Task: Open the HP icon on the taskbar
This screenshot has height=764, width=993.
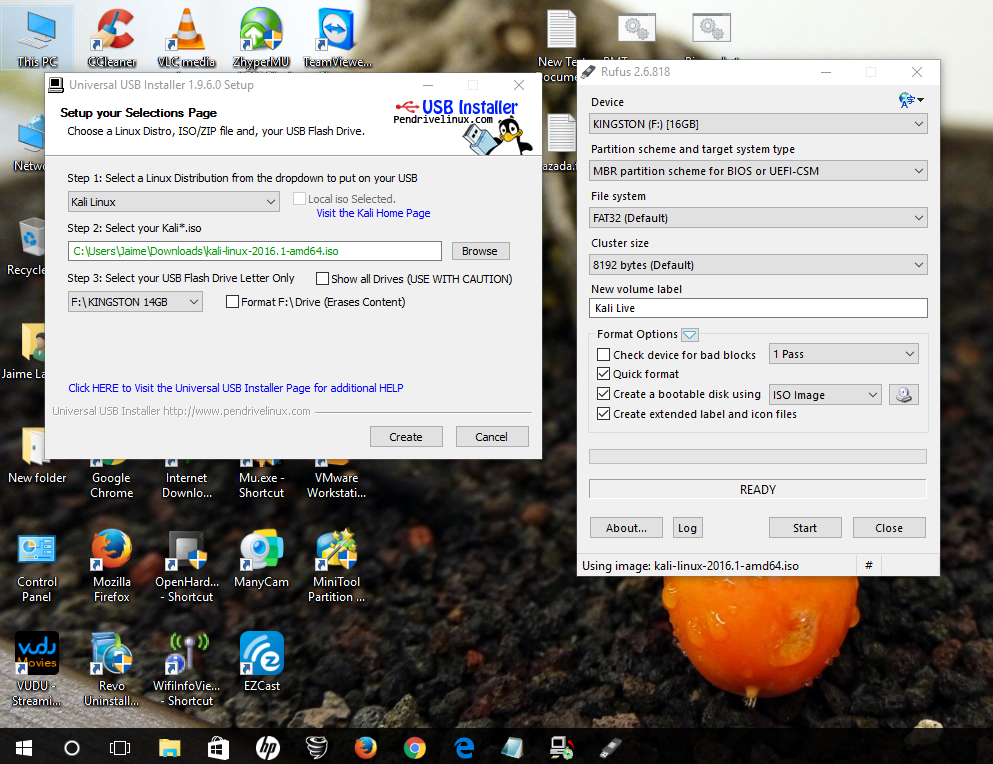Action: click(x=267, y=748)
